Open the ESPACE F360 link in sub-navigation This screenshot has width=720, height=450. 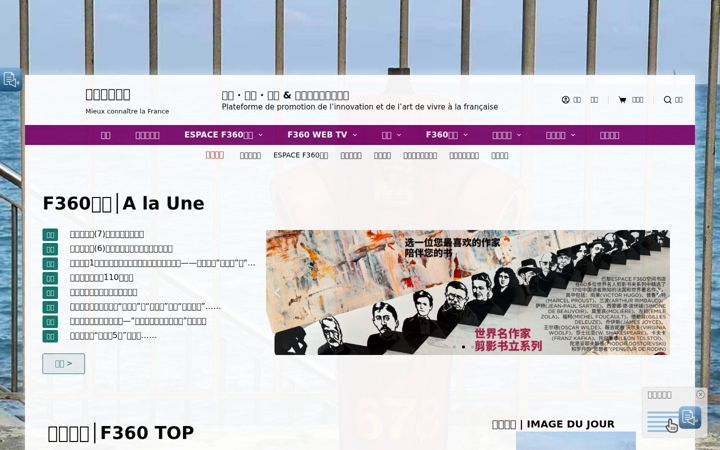coord(300,155)
